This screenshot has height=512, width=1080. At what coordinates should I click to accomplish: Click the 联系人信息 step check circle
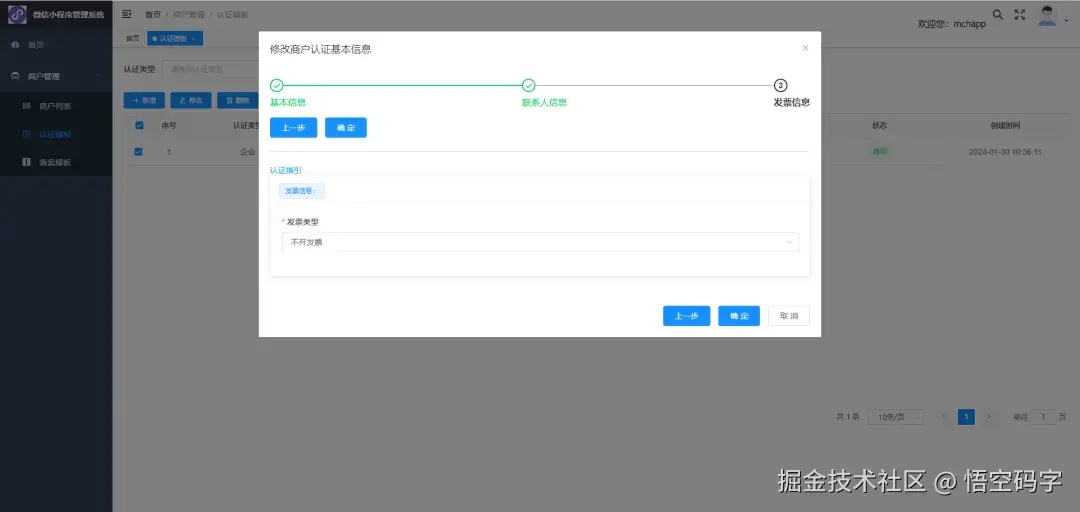[528, 85]
